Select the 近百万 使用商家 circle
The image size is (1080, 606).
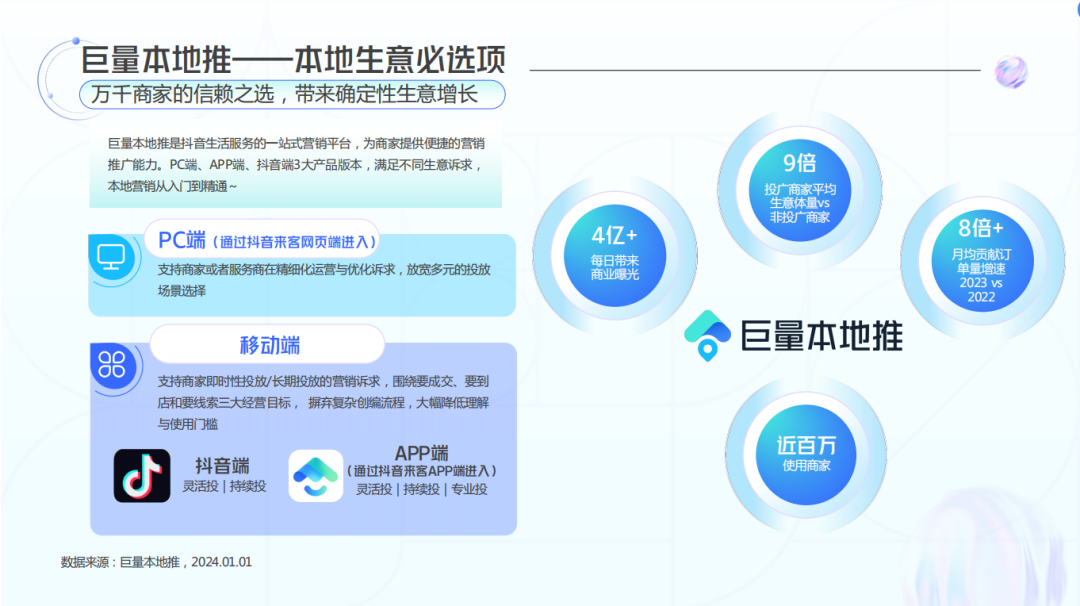pyautogui.click(x=806, y=454)
